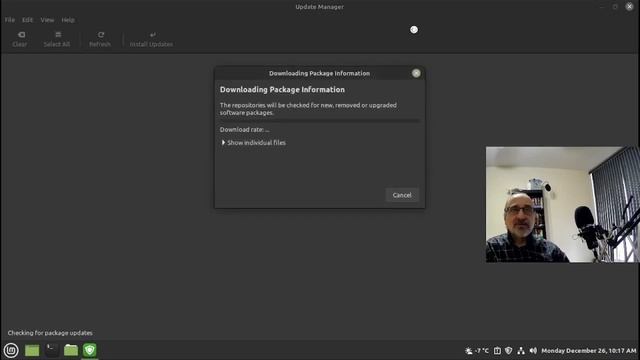The image size is (640, 360).
Task: Click the show desktop taskbar icon
Action: pyautogui.click(x=32, y=350)
